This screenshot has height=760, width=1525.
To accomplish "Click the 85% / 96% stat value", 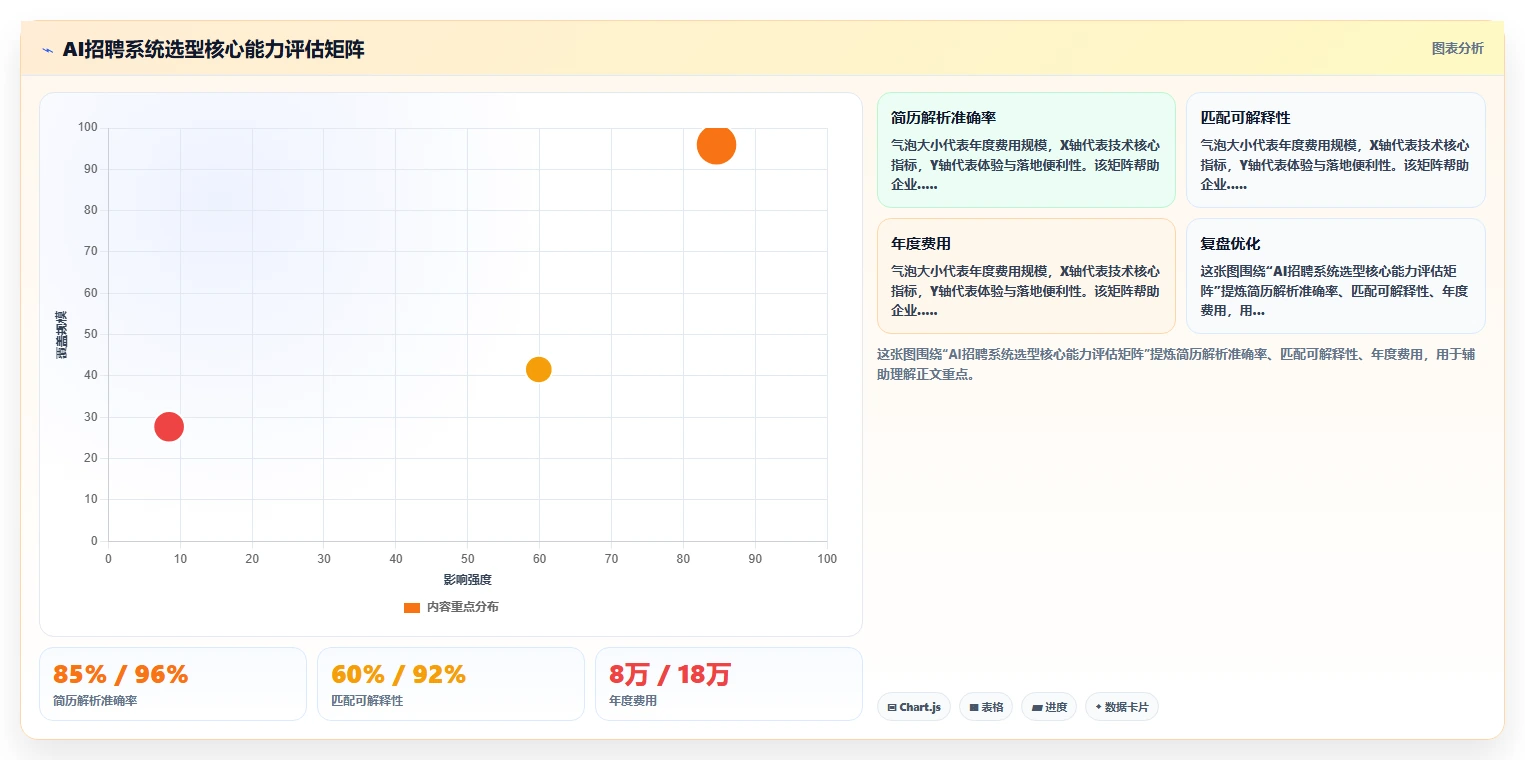I will (x=120, y=675).
